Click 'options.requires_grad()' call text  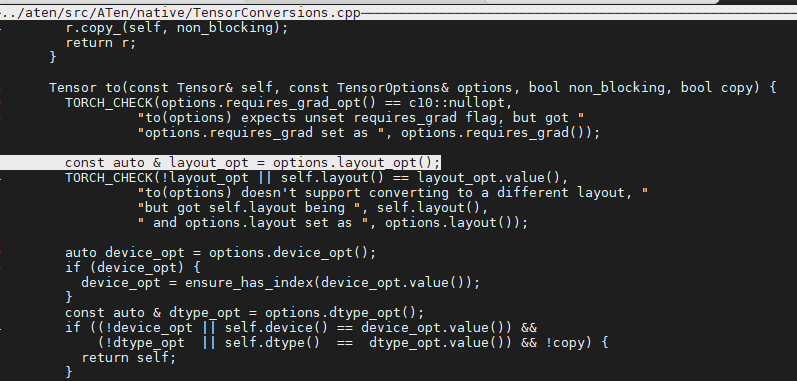[496, 133]
